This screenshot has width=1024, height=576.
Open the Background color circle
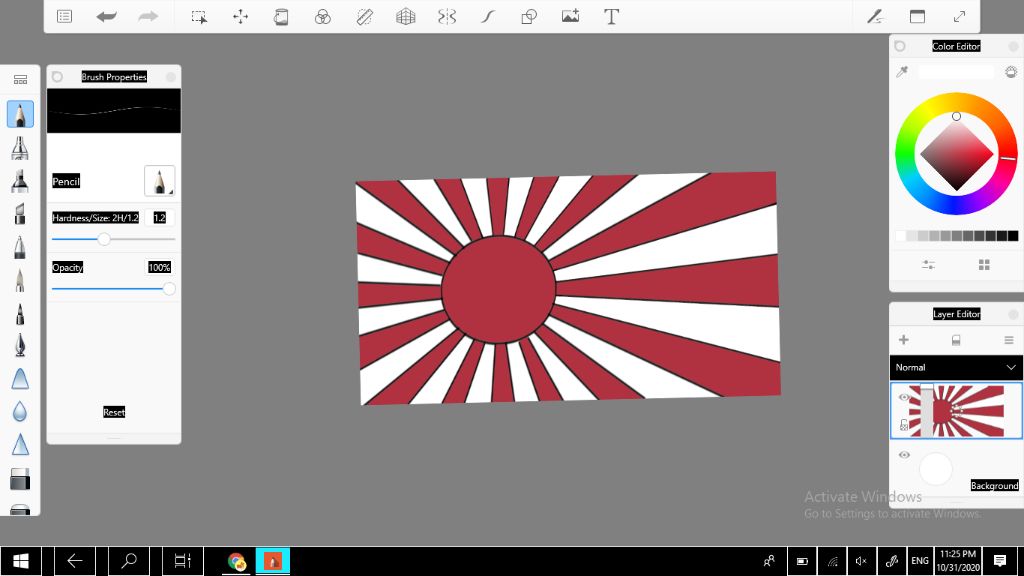click(936, 468)
